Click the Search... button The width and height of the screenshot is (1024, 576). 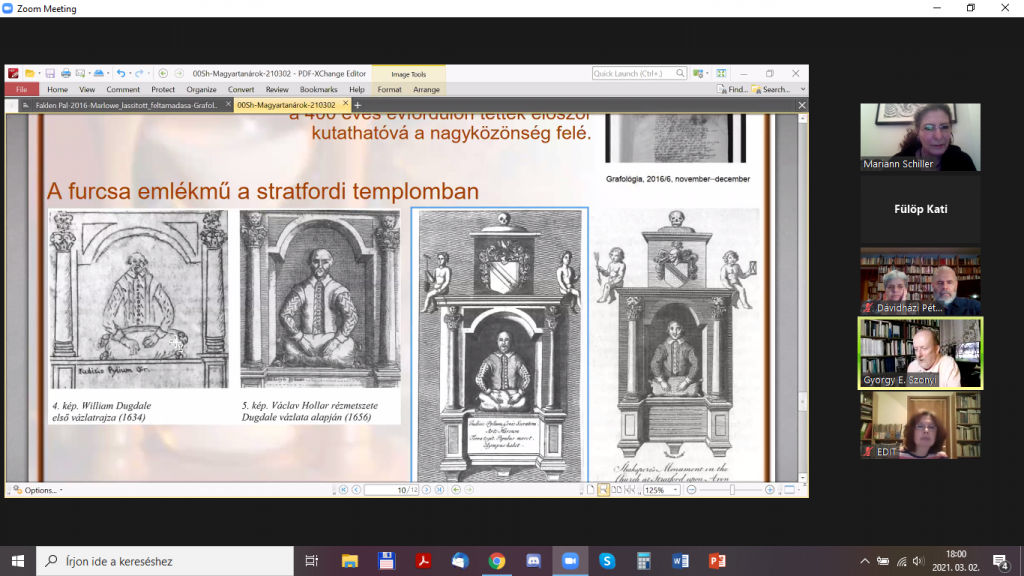coord(771,89)
